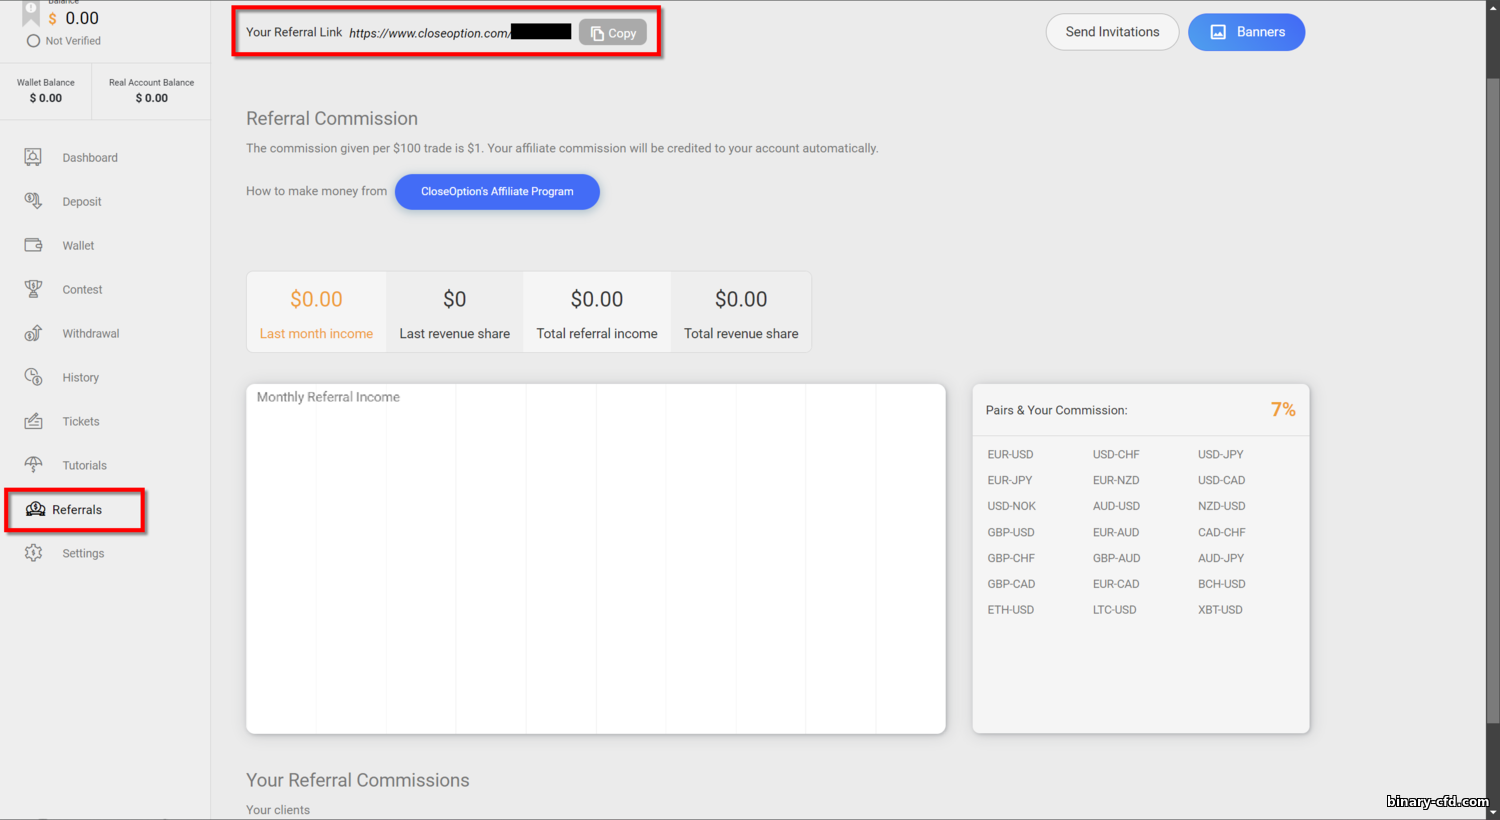Screen dimensions: 1500x820
Task: Click the Wallet icon in sidebar
Action: click(x=33, y=245)
